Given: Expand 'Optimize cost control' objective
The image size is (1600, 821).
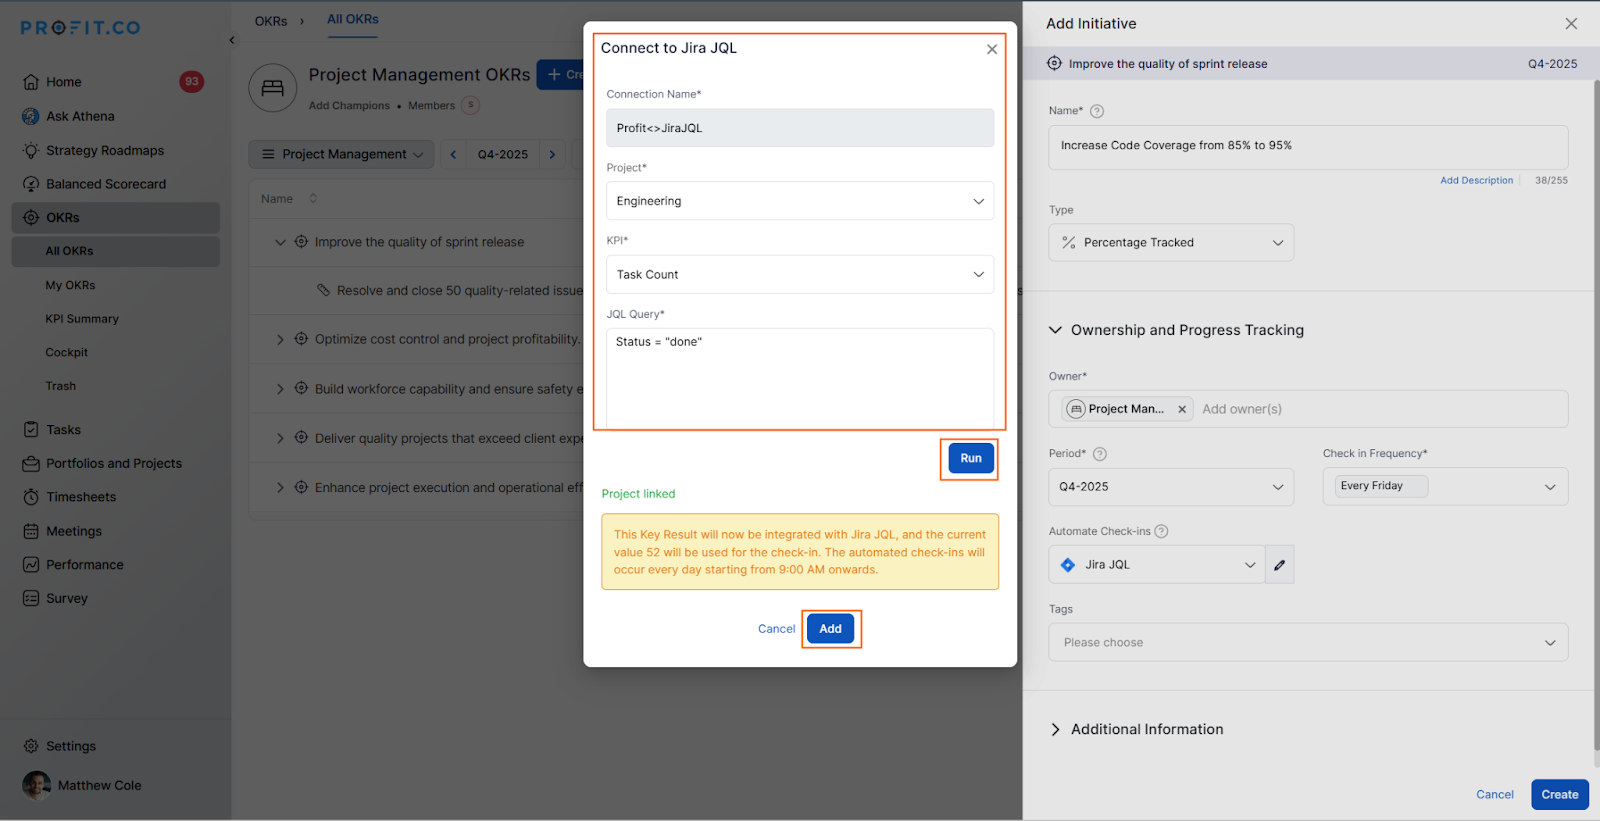Looking at the screenshot, I should pyautogui.click(x=280, y=339).
